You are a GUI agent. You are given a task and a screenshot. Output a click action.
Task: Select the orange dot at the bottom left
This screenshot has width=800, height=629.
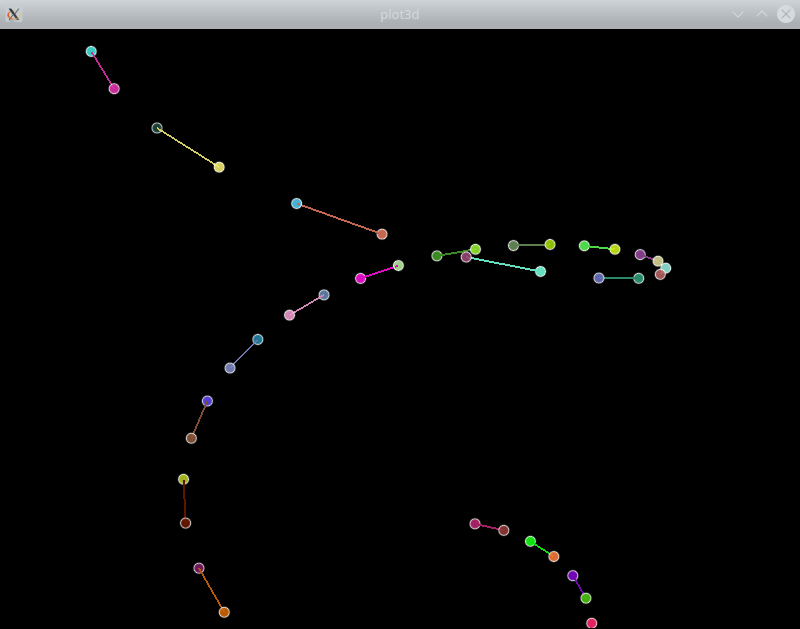click(222, 611)
